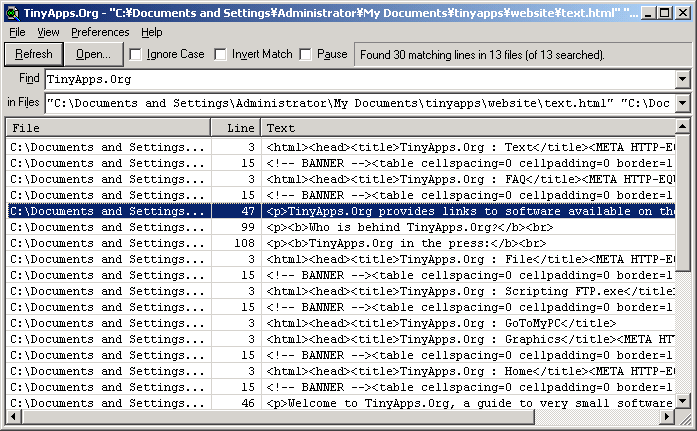This screenshot has width=697, height=431.
Task: Toggle the Invert Match checkbox
Action: coord(221,54)
